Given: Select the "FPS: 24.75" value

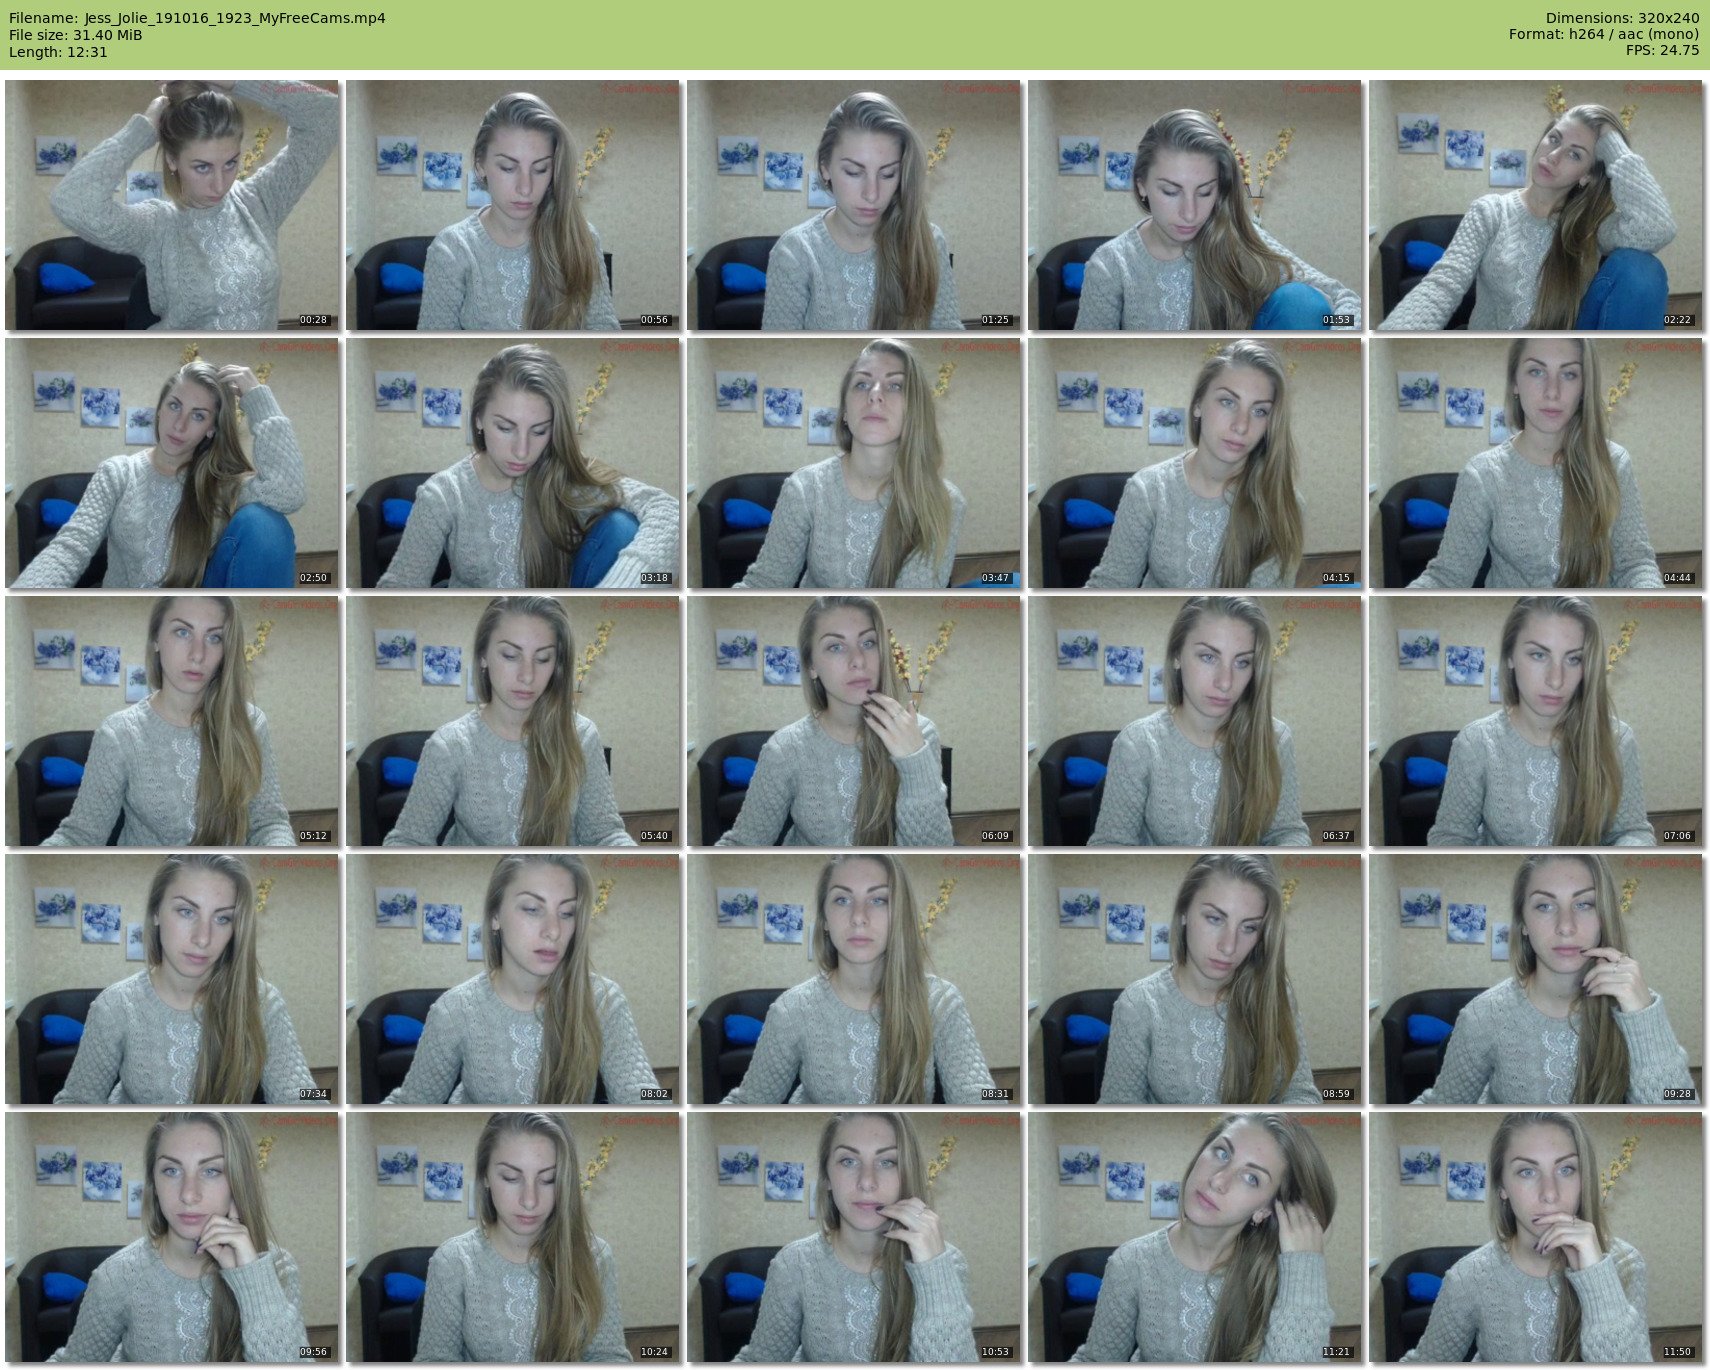Looking at the screenshot, I should 1662,51.
